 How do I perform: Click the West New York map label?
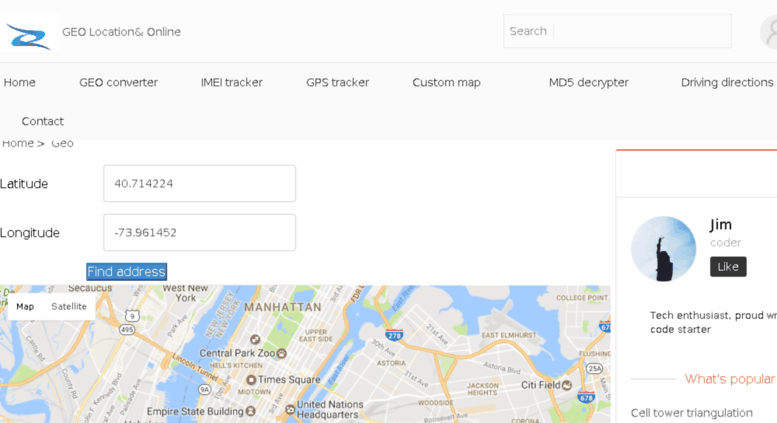(x=185, y=293)
